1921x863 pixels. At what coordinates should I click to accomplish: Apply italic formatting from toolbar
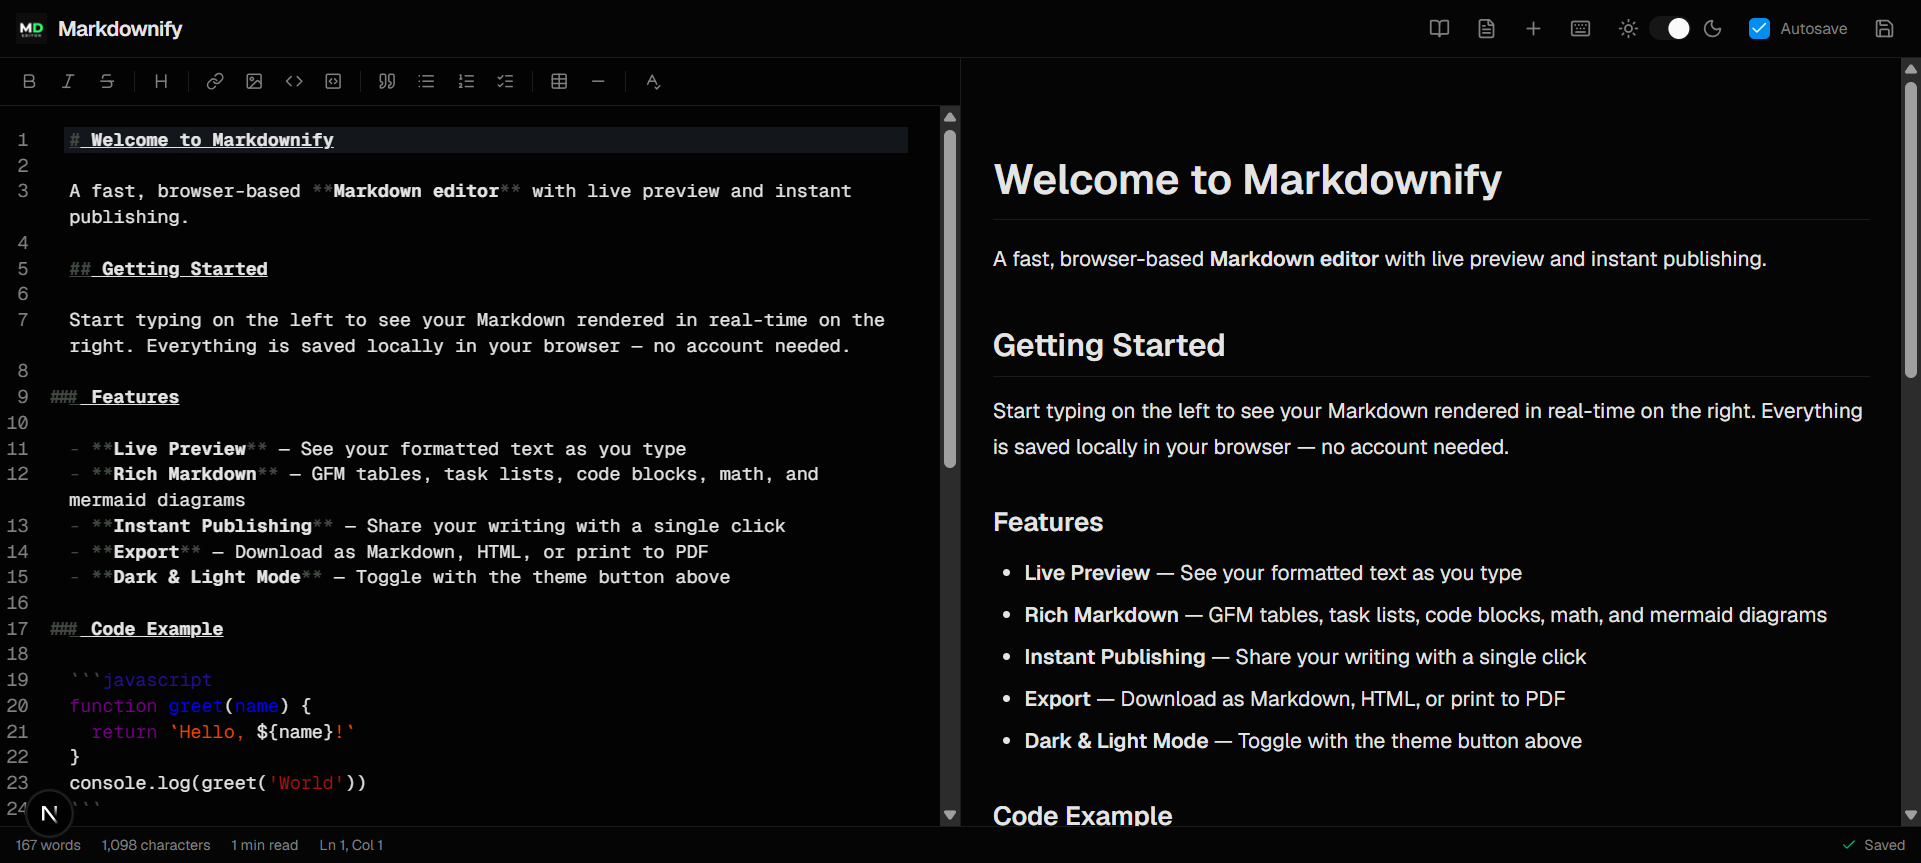pos(68,82)
